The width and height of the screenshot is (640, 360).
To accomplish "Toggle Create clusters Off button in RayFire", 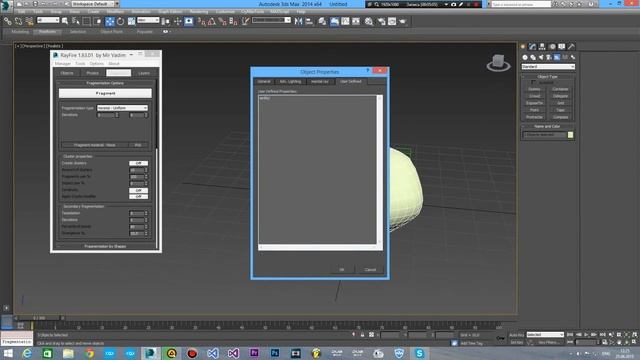I will click(x=138, y=163).
